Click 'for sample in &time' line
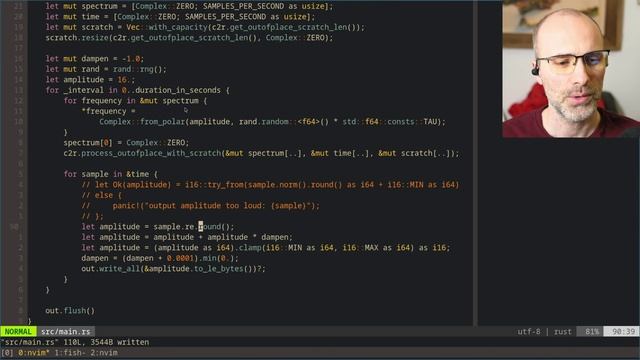The height and width of the screenshot is (360, 640). [110, 174]
